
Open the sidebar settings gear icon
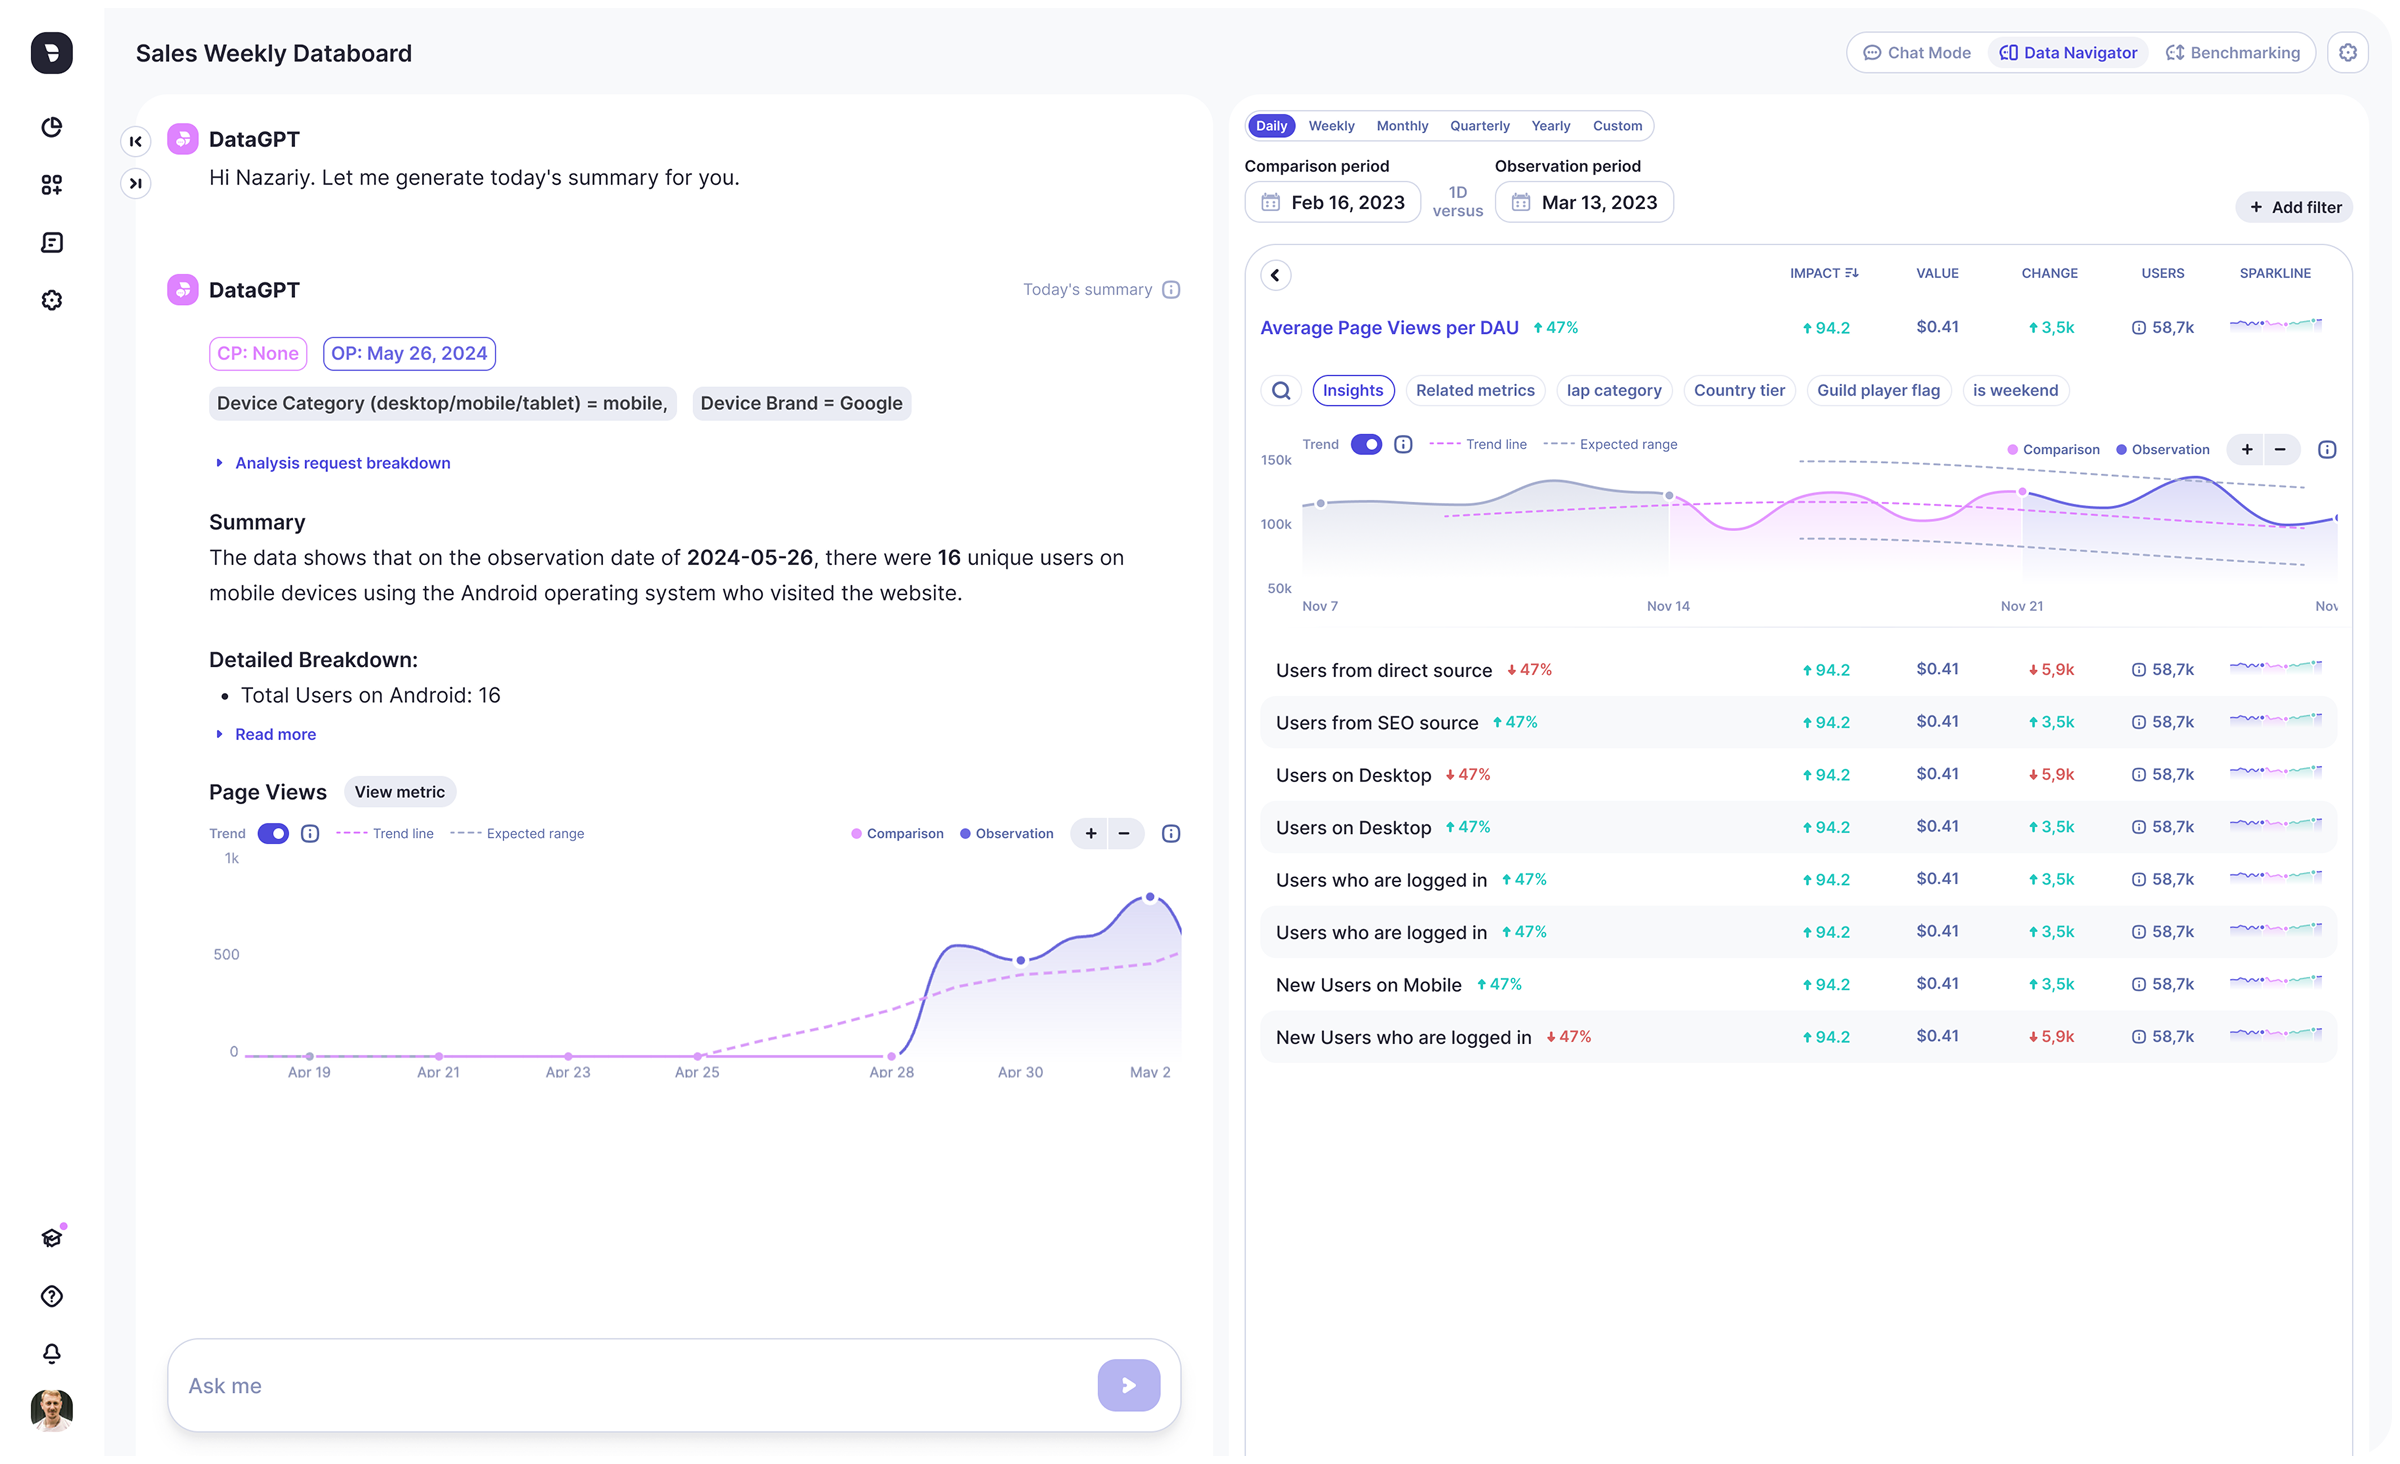52,301
